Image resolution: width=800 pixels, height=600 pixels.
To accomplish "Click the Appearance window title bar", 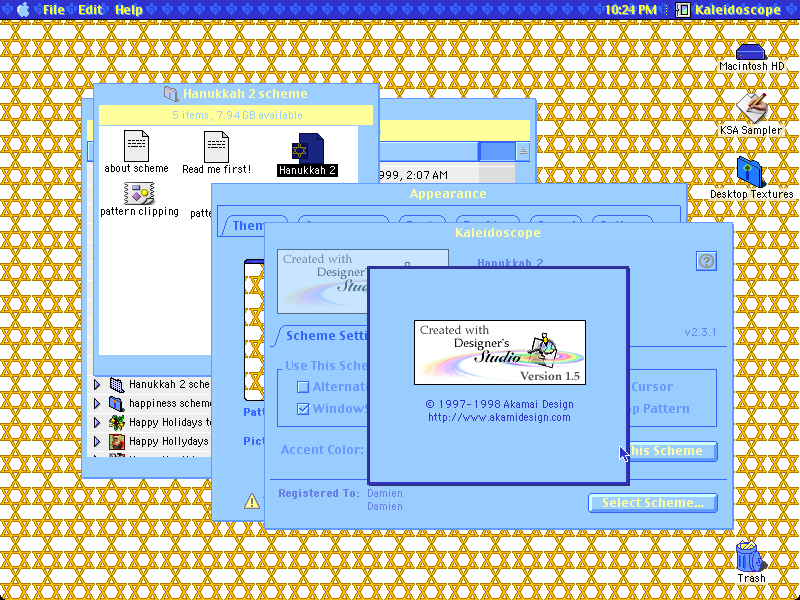I will (448, 194).
